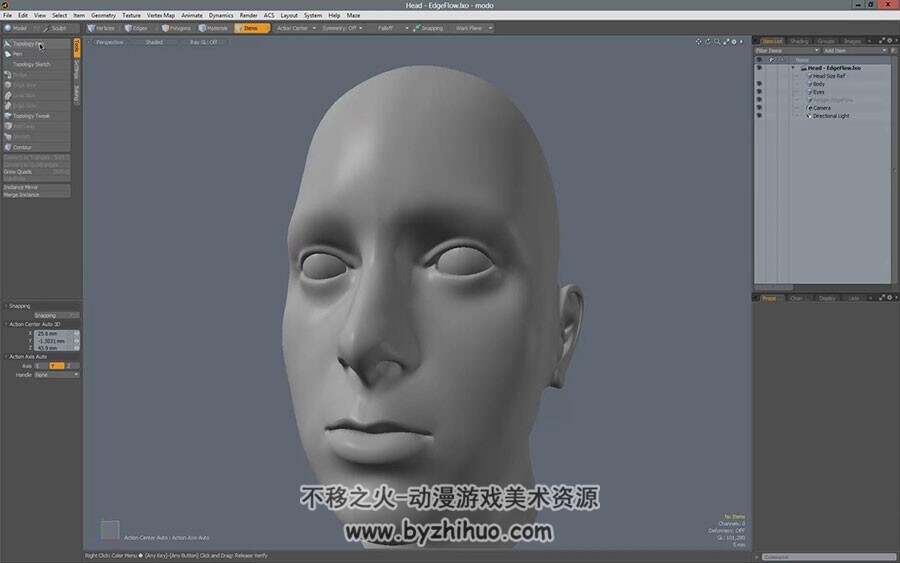Select the Head Size Ref item
900x563 pixels.
[x=829, y=76]
